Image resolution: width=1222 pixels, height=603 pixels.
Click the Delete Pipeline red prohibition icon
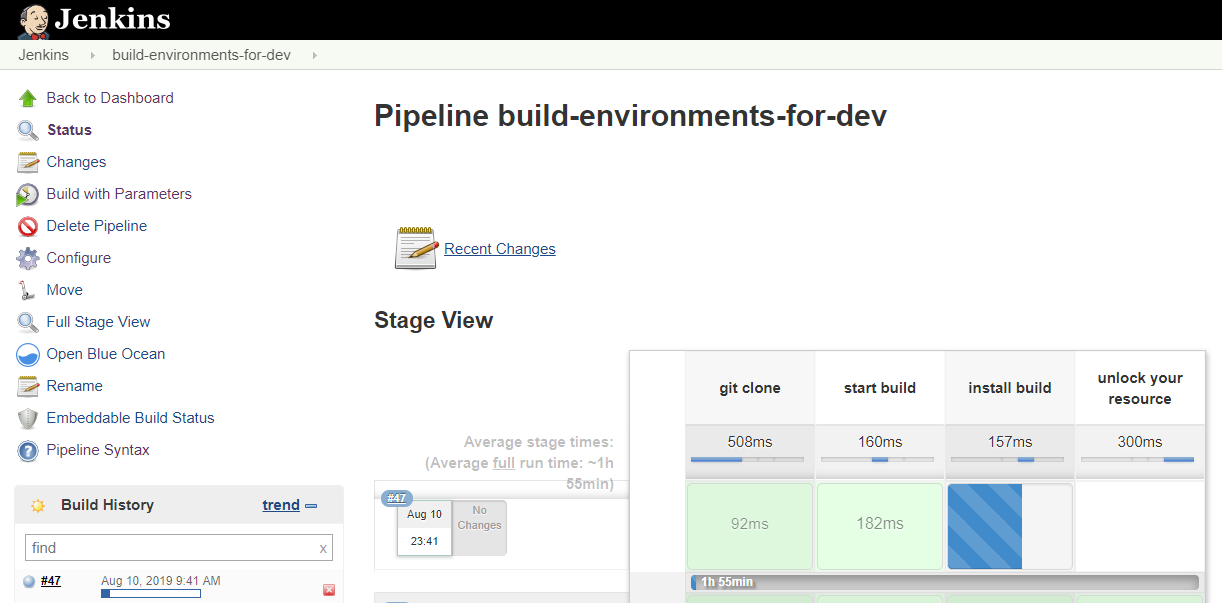click(x=28, y=226)
